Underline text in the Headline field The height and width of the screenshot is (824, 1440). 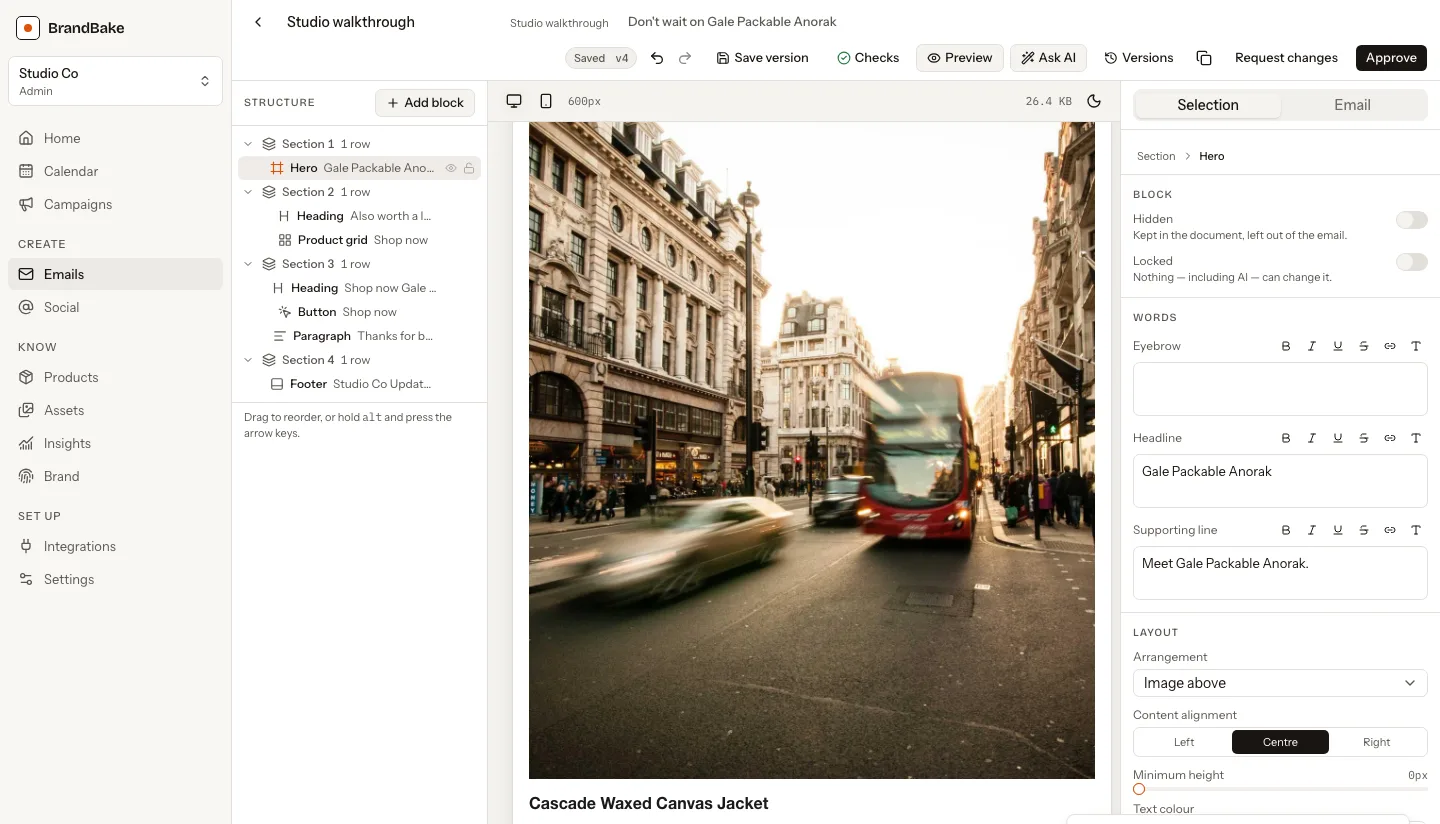1338,438
